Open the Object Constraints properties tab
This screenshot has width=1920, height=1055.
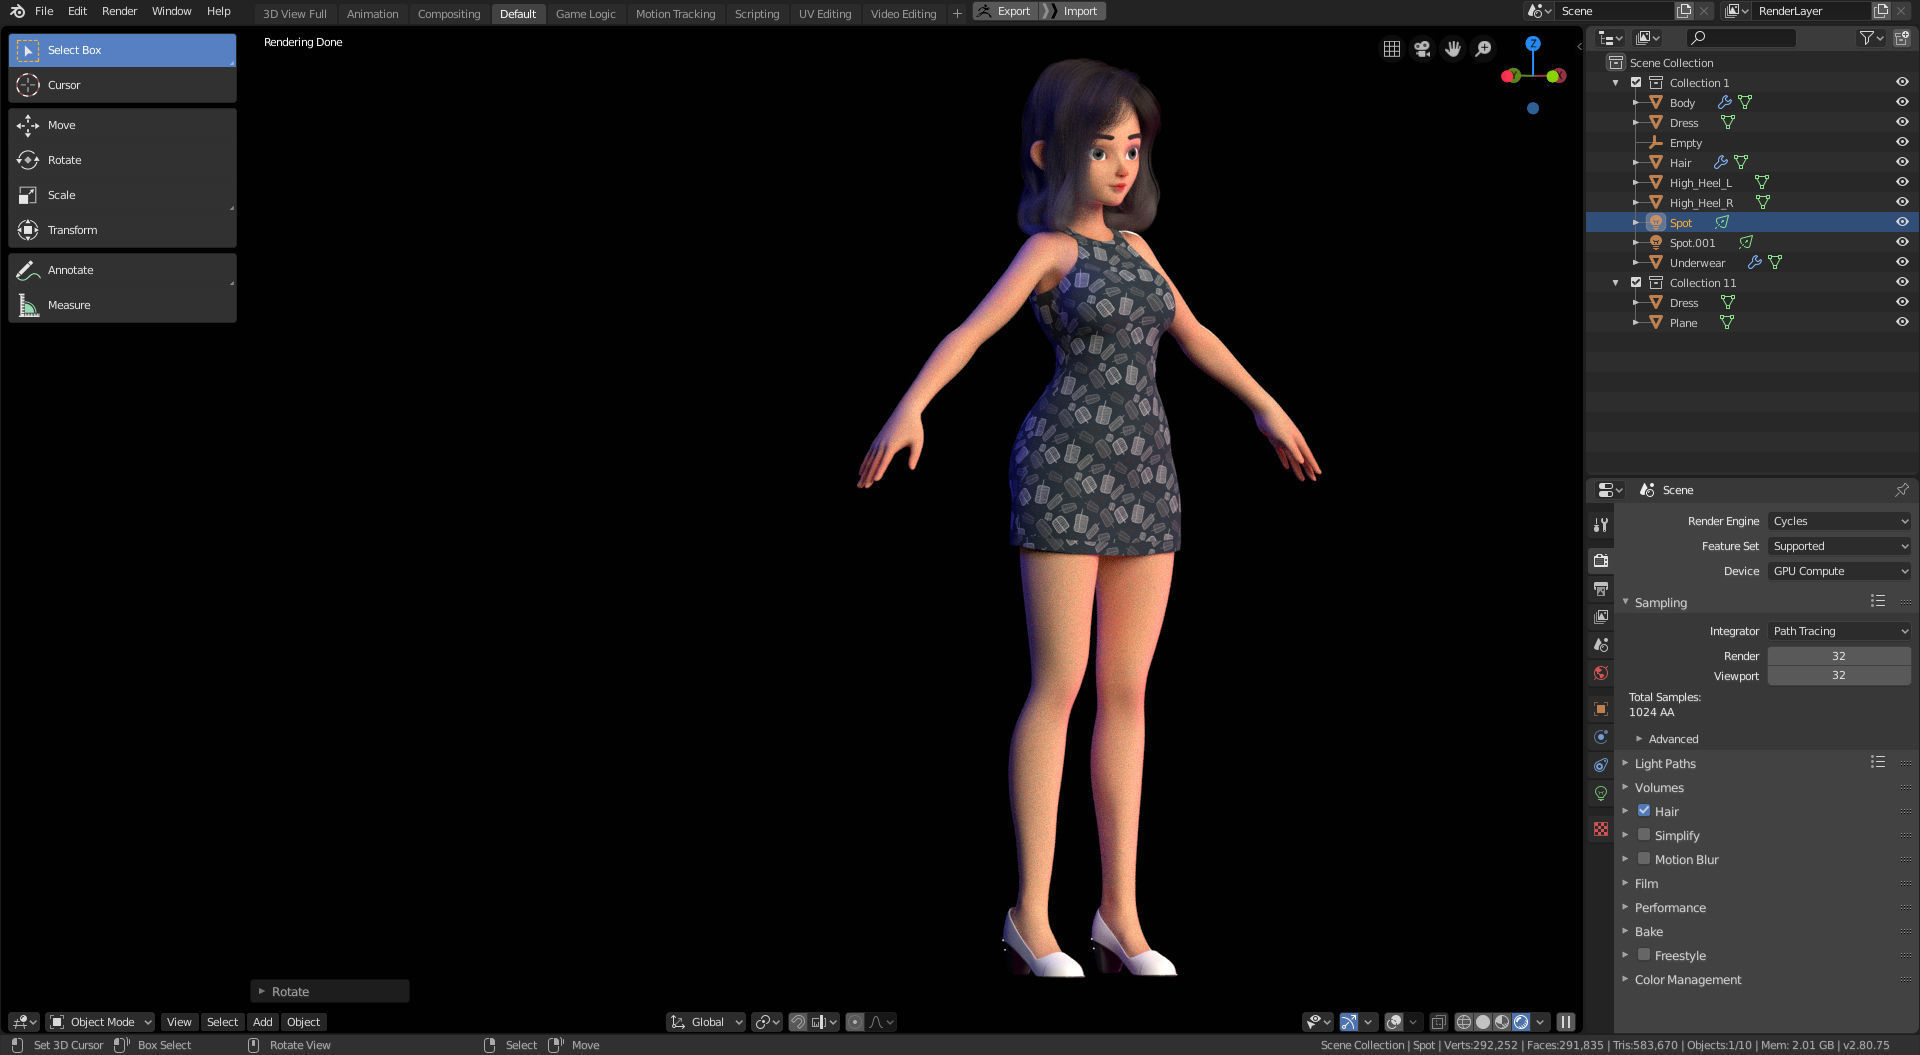coord(1601,765)
